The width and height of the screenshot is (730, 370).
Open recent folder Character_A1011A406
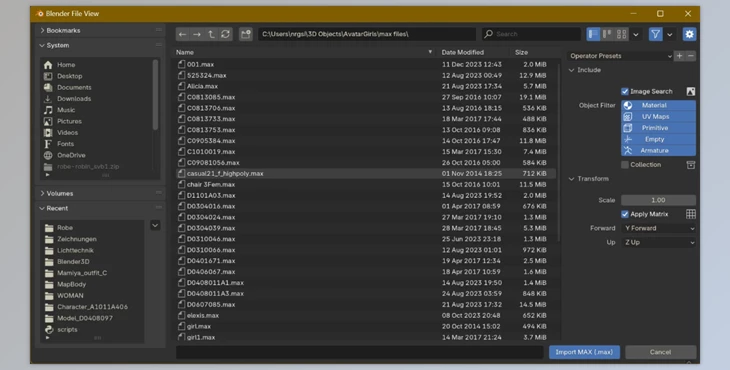click(x=93, y=307)
